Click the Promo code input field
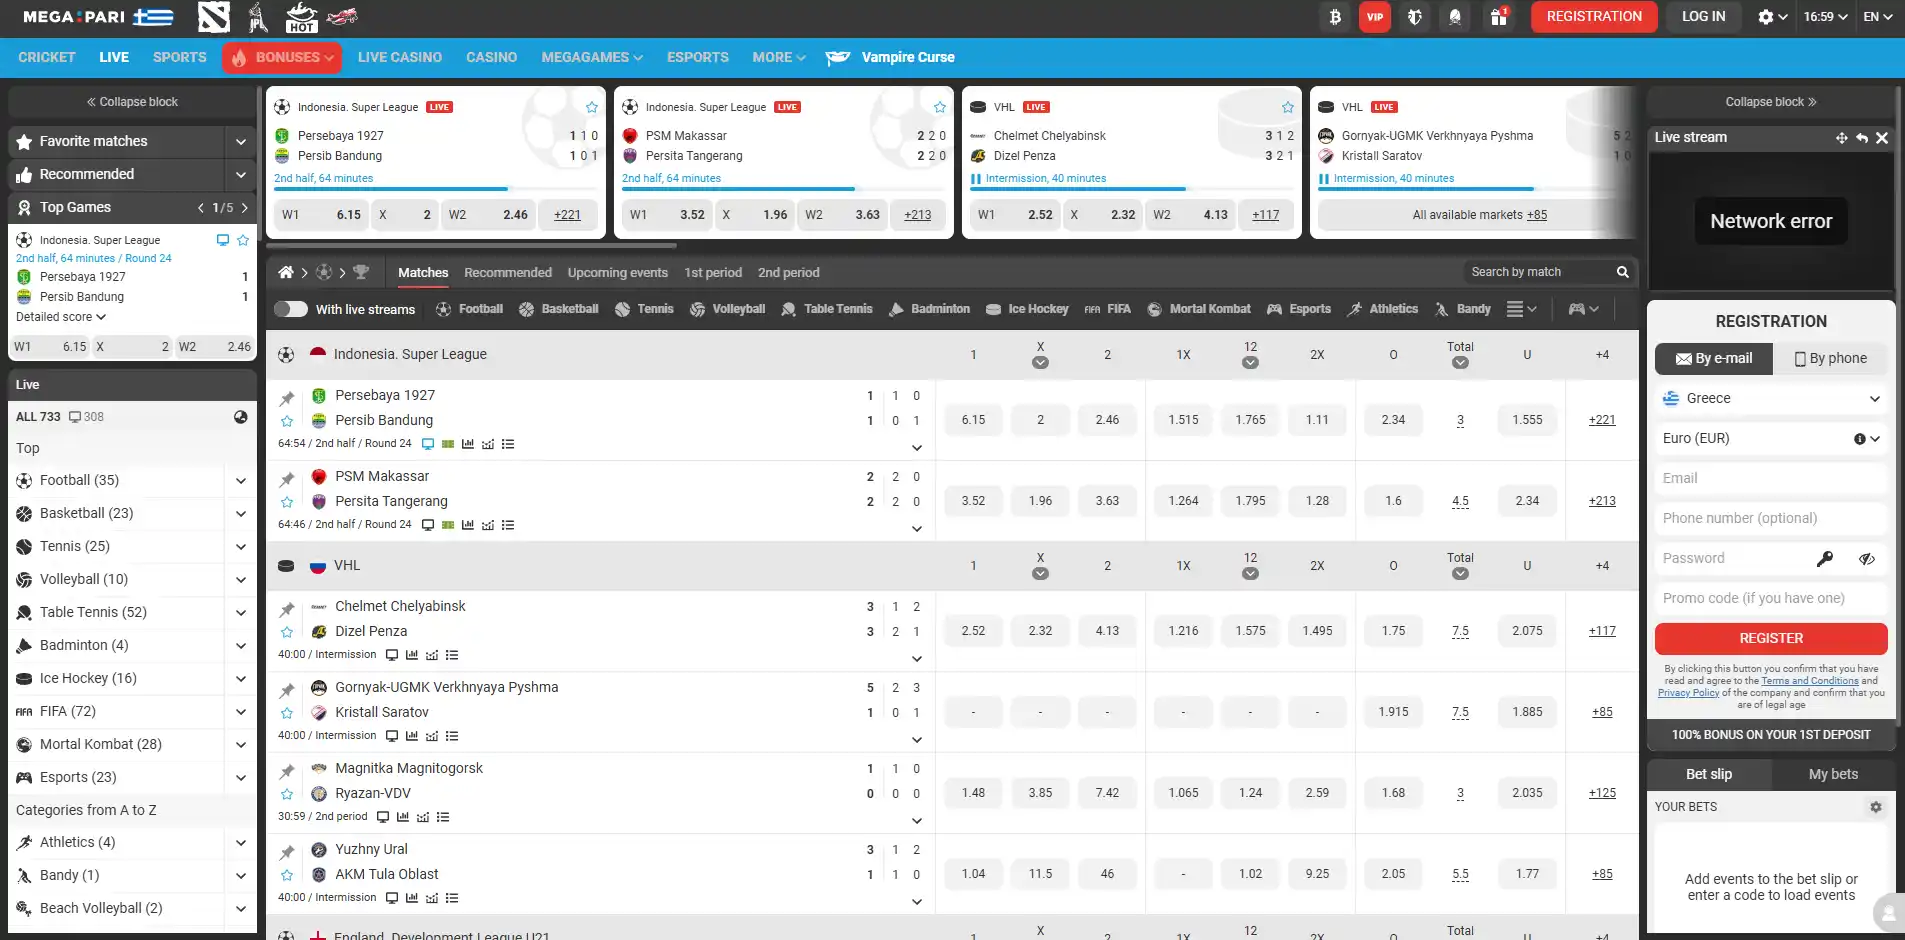 click(1771, 599)
